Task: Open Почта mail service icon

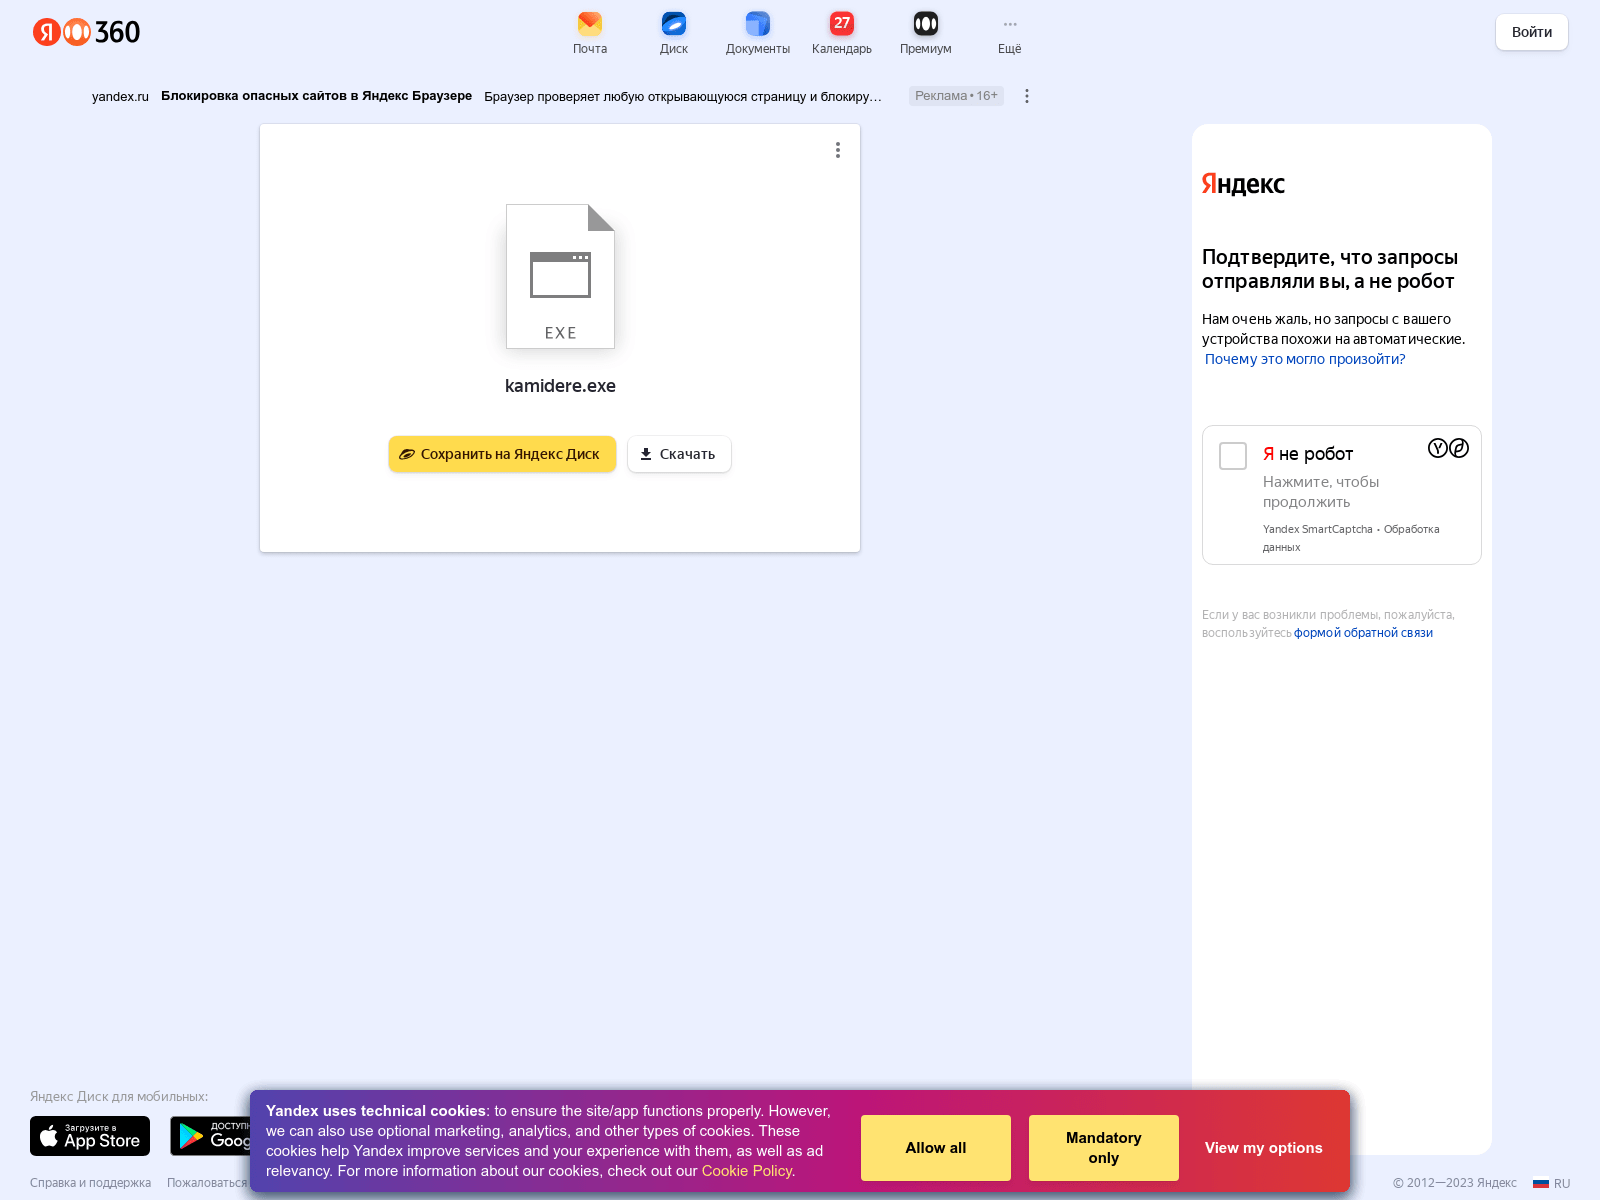Action: tap(590, 33)
